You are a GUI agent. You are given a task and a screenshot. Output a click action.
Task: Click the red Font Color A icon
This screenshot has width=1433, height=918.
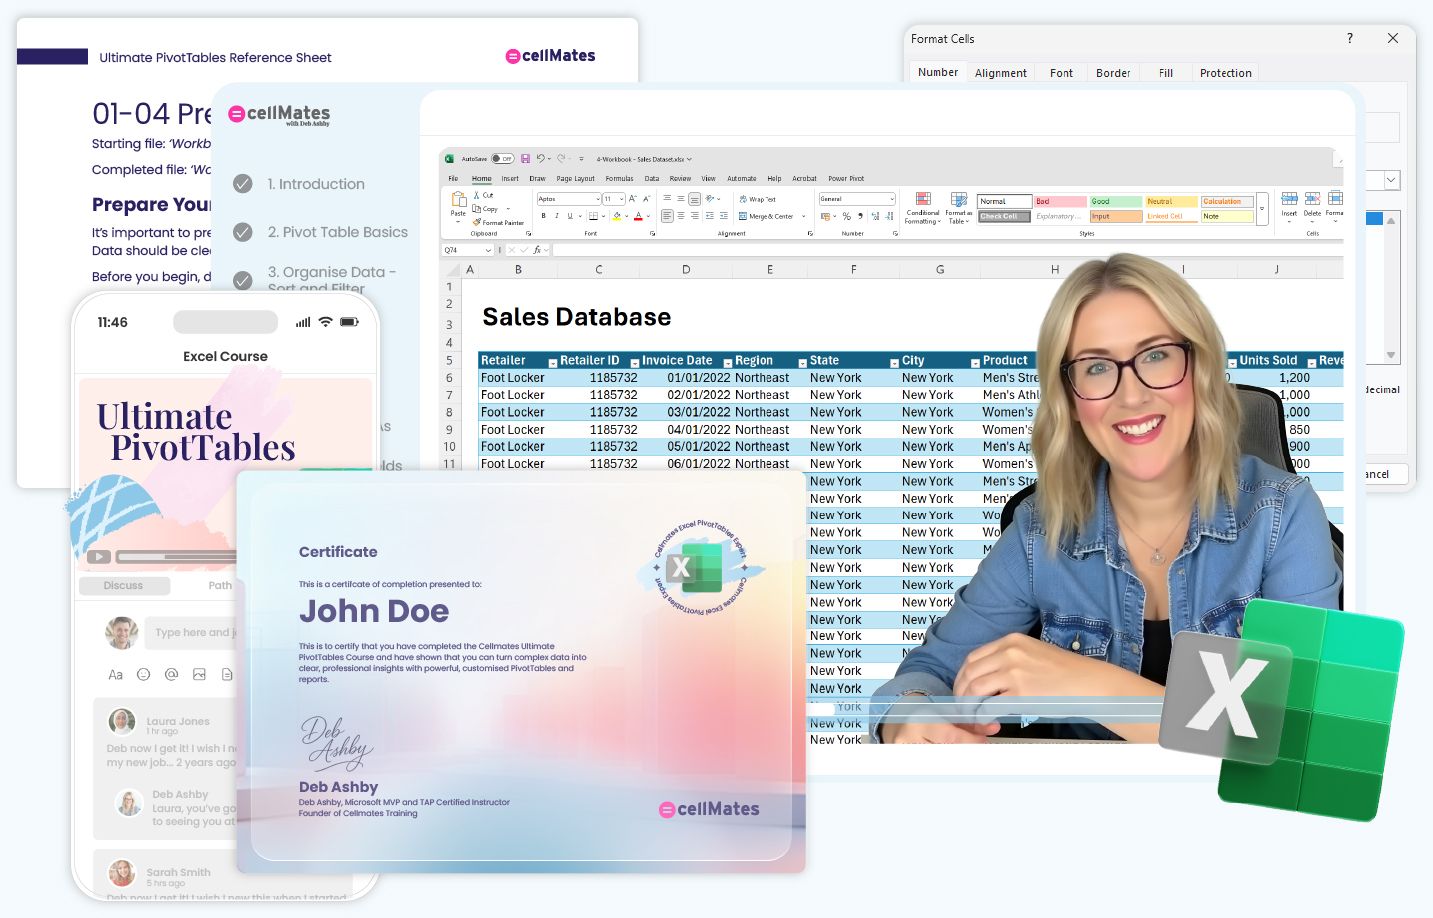click(x=638, y=216)
